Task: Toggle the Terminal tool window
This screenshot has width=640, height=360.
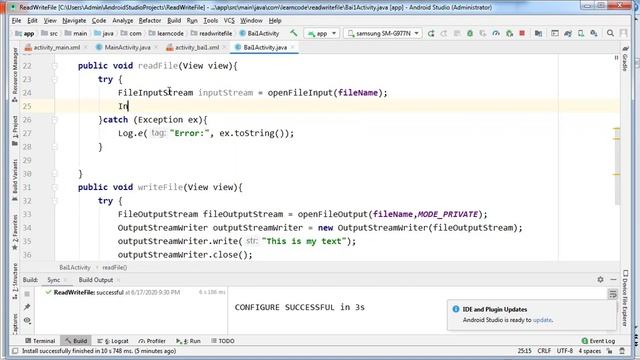Action: click(x=40, y=340)
